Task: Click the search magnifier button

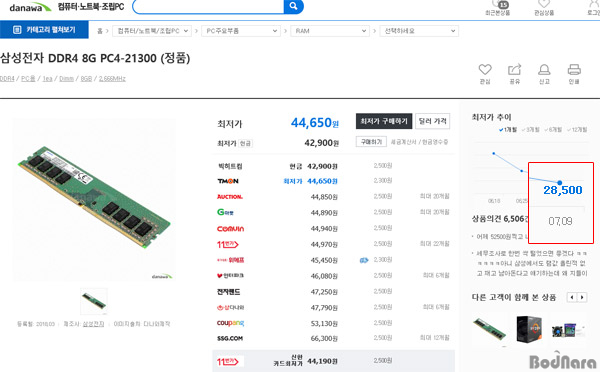Action: (293, 6)
